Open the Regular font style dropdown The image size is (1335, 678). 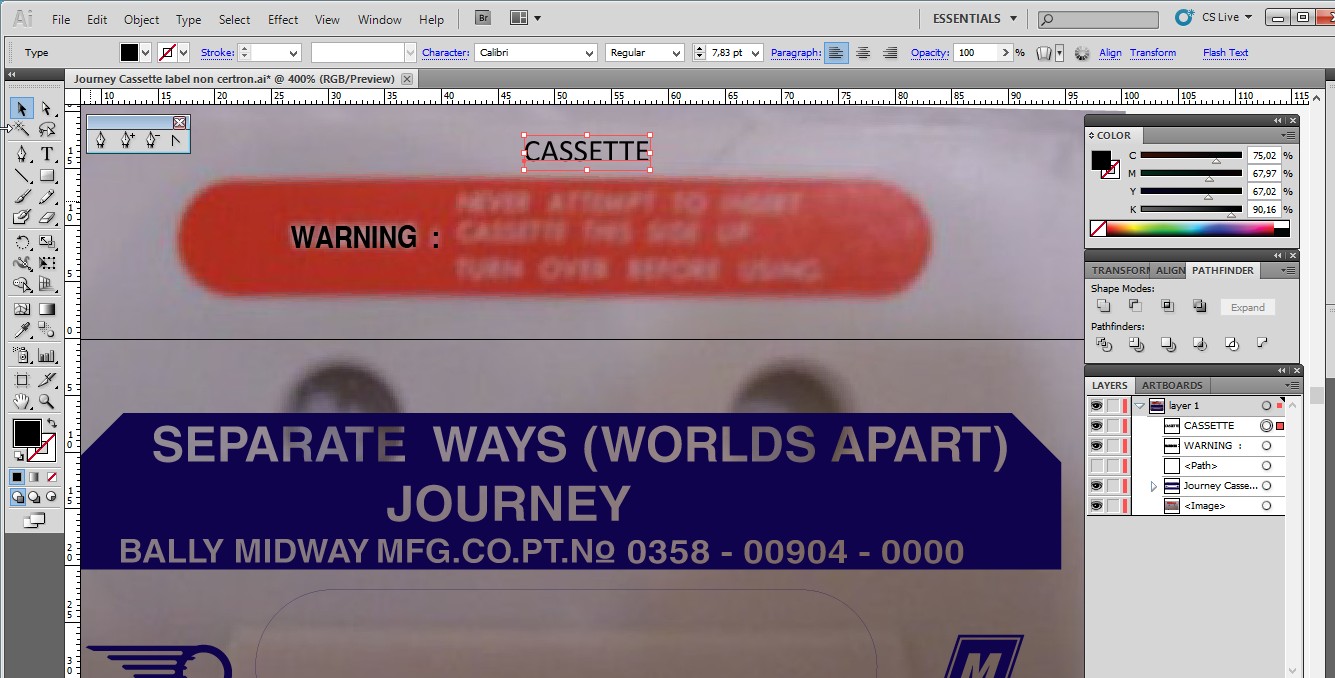(677, 53)
